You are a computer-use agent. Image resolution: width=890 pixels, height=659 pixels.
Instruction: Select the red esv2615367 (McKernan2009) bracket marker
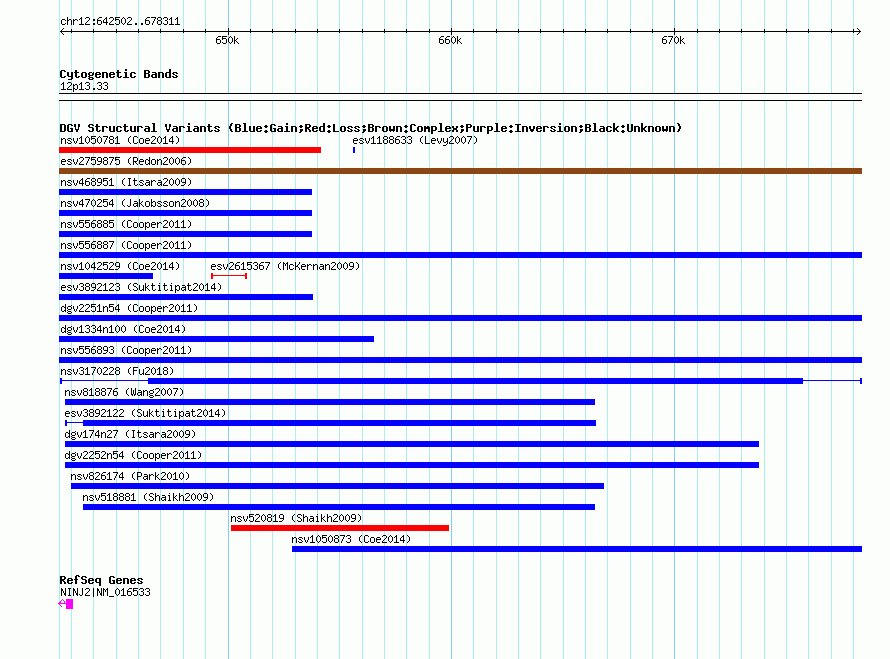[229, 276]
